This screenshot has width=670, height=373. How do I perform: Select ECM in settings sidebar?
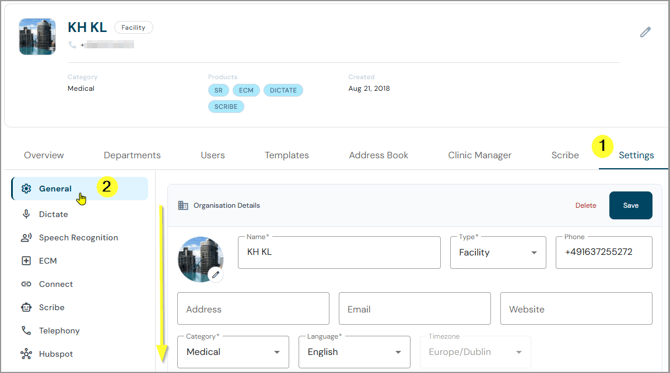(48, 261)
